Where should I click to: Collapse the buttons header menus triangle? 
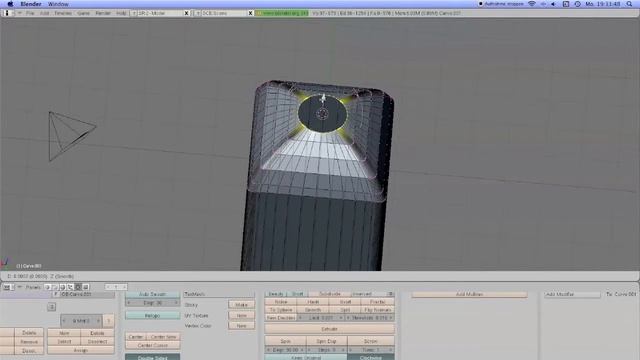tap(19, 287)
